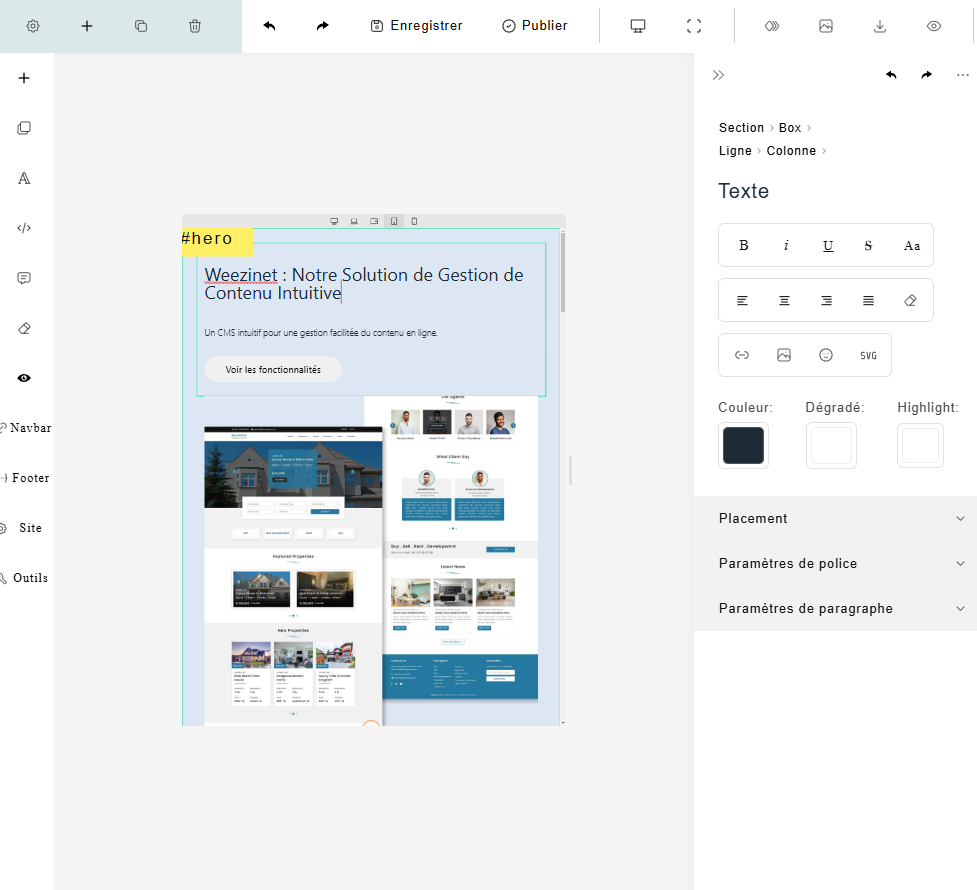Screen dimensions: 977x890
Task: Preview the page with eye icon
Action: click(x=933, y=26)
